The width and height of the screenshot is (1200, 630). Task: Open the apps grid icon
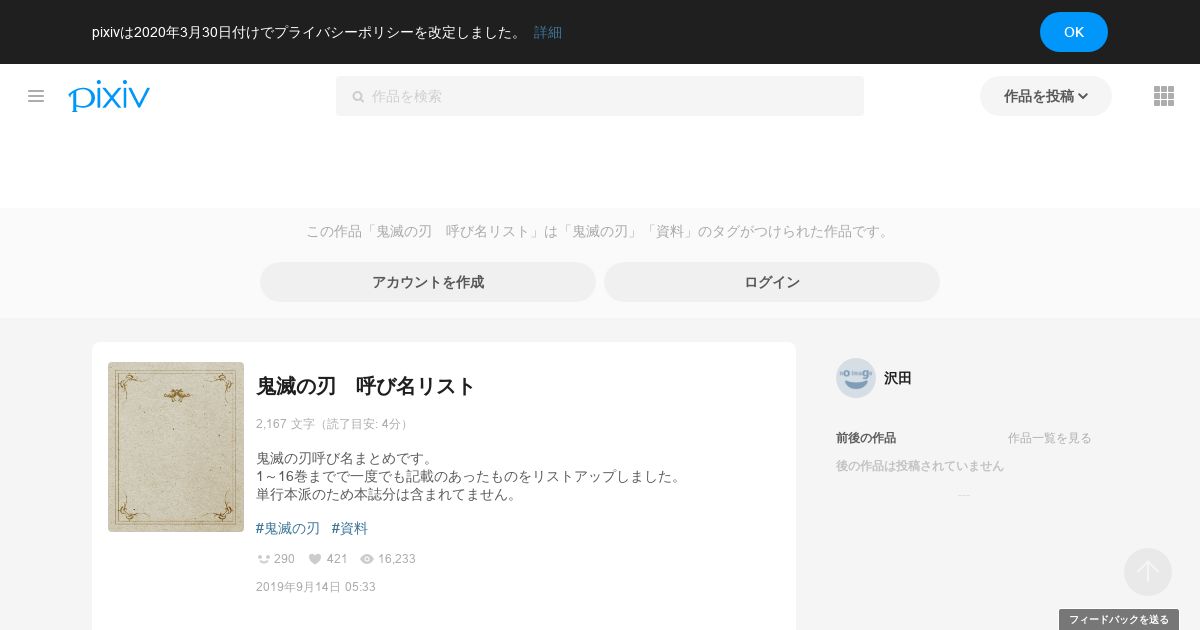(1164, 96)
